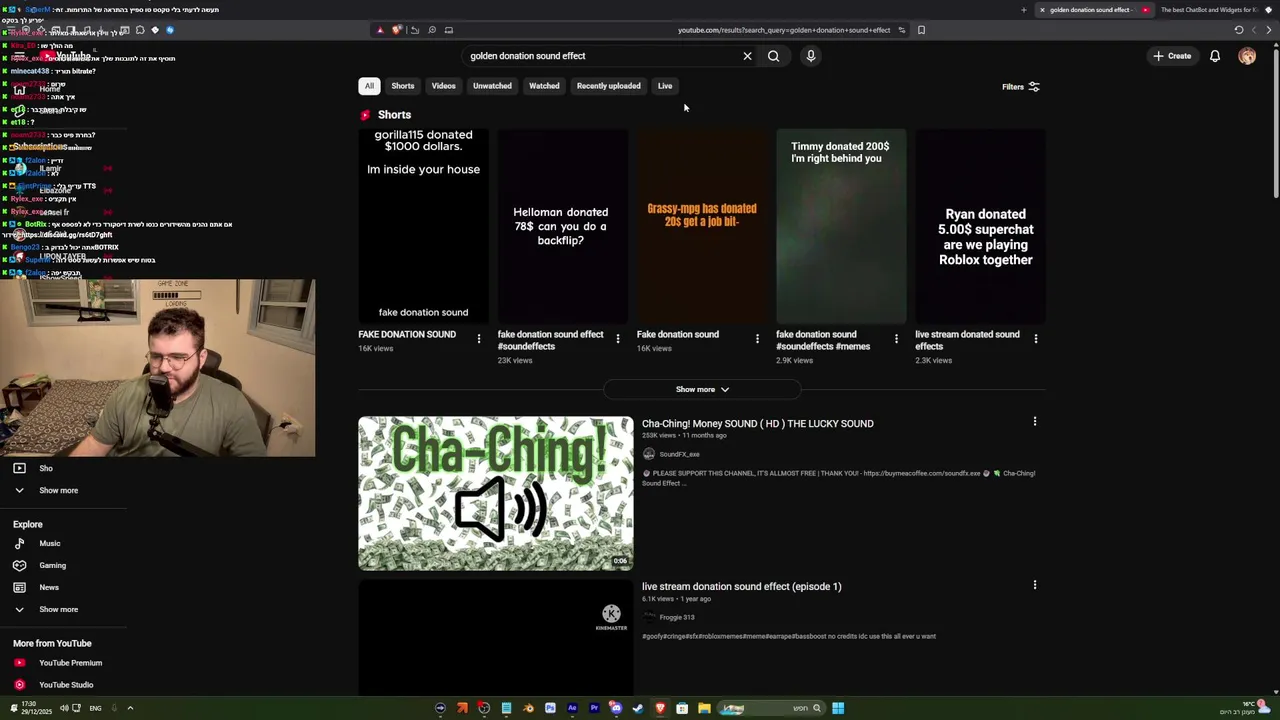Switch ENG input language in tray
The width and height of the screenshot is (1280, 720).
[95, 708]
